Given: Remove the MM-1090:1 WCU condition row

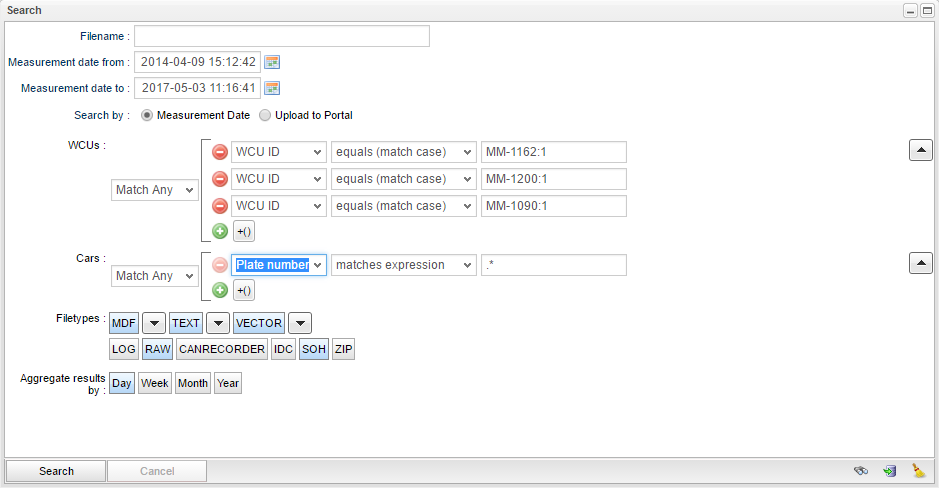Looking at the screenshot, I should click(x=220, y=206).
